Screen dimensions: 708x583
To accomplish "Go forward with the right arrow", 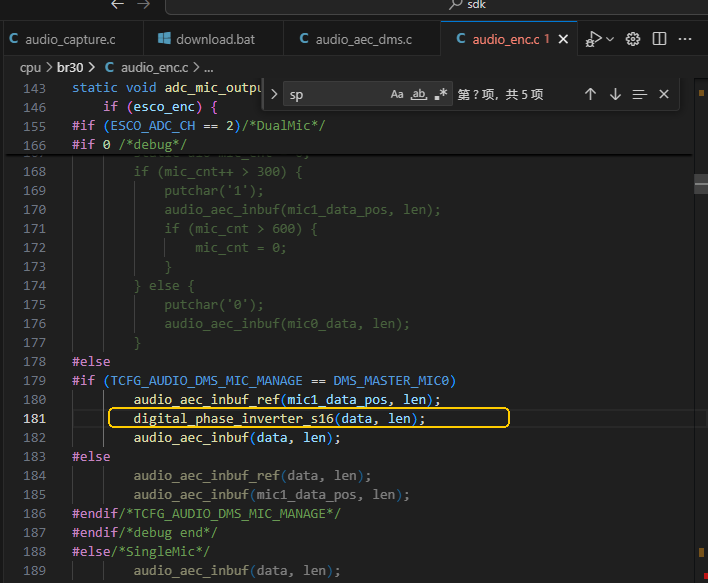I will click(x=144, y=5).
